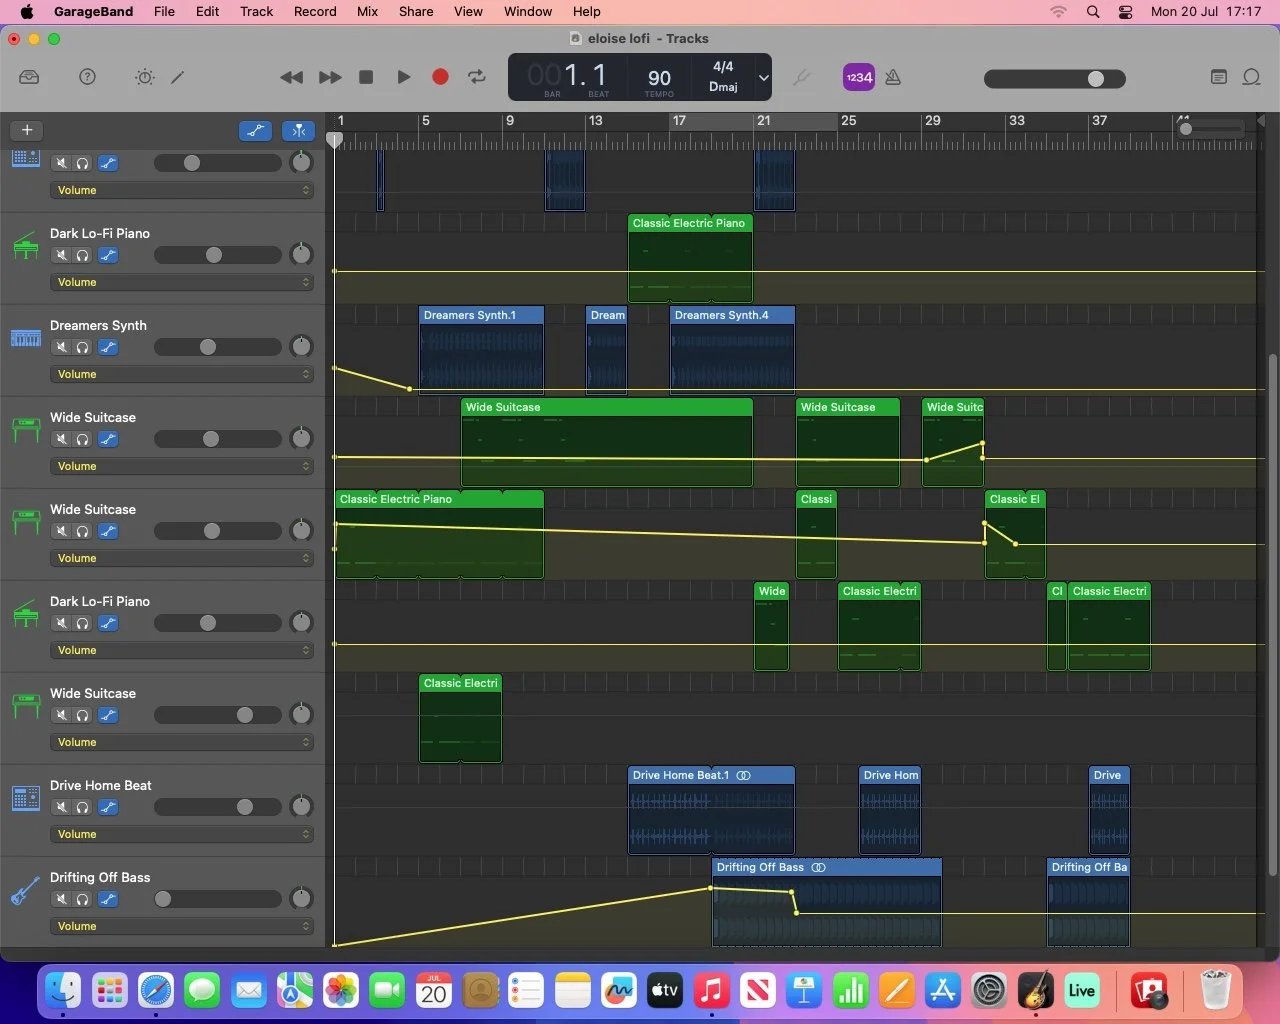Toggle Show Automation in the track header
This screenshot has height=1024, width=1280.
coord(256,130)
